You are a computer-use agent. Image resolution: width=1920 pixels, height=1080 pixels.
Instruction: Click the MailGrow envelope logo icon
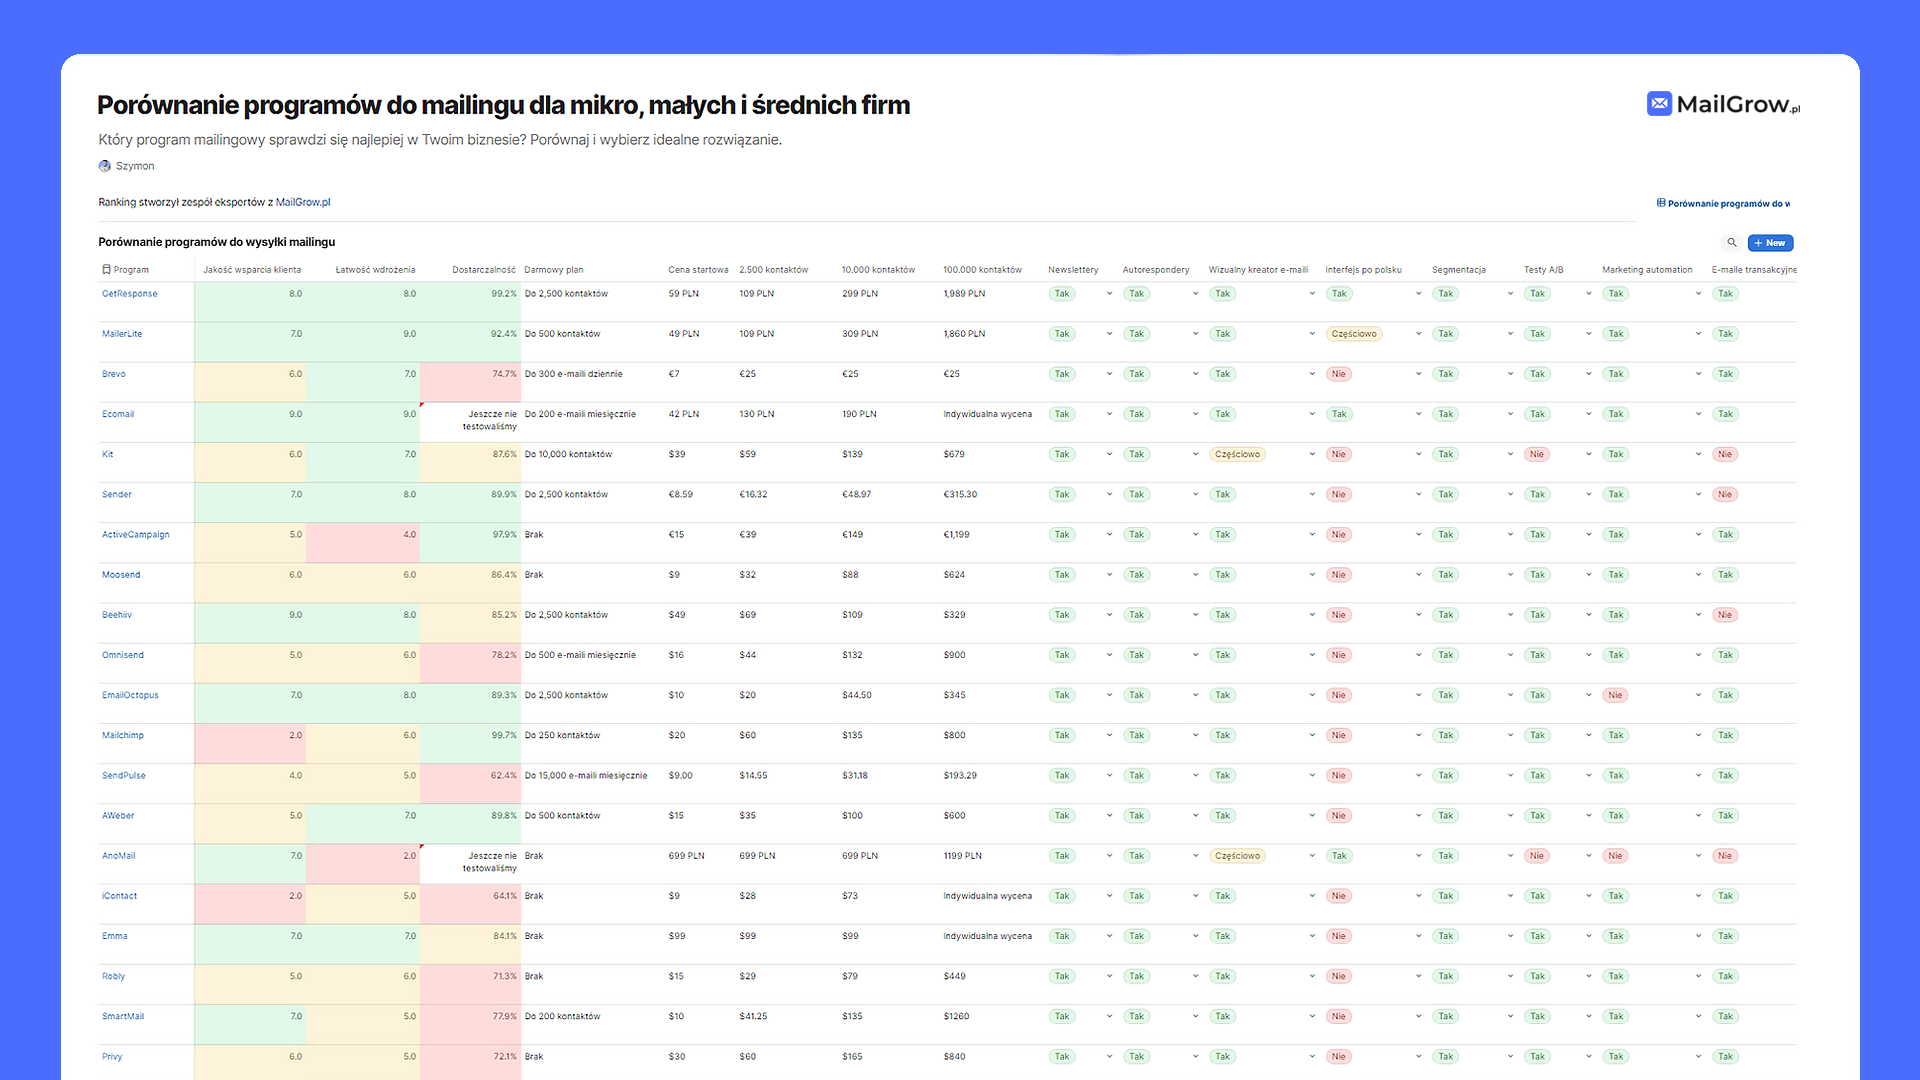pos(1659,103)
